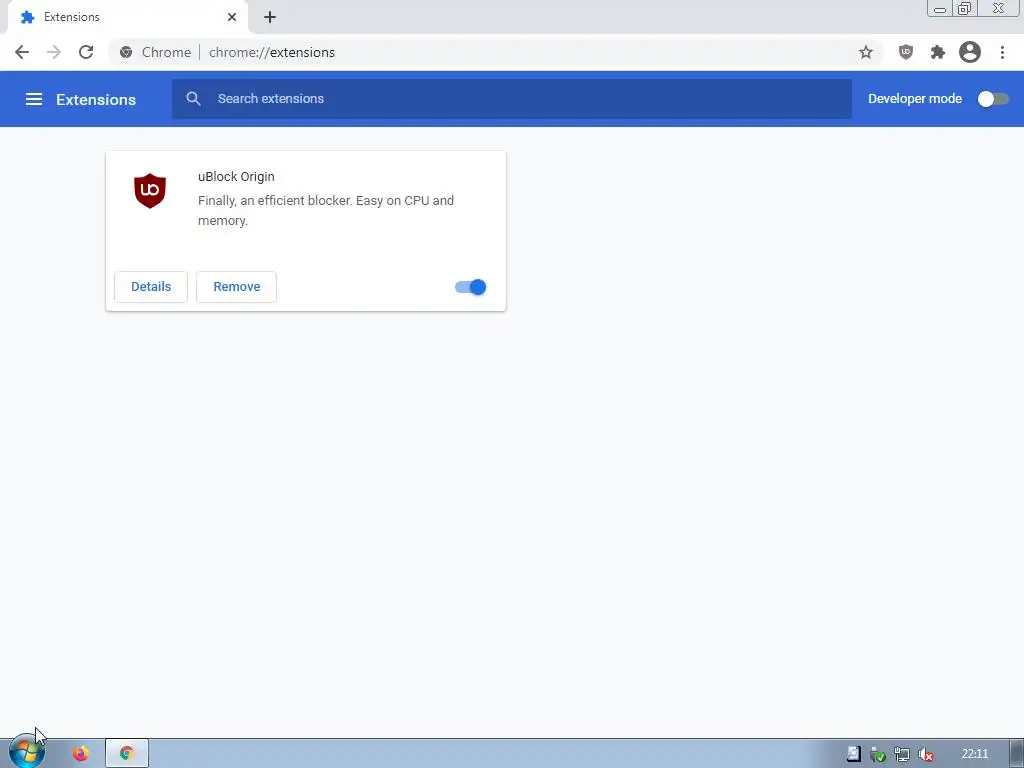This screenshot has width=1024, height=768.
Task: Close the Extensions tab
Action: point(232,17)
